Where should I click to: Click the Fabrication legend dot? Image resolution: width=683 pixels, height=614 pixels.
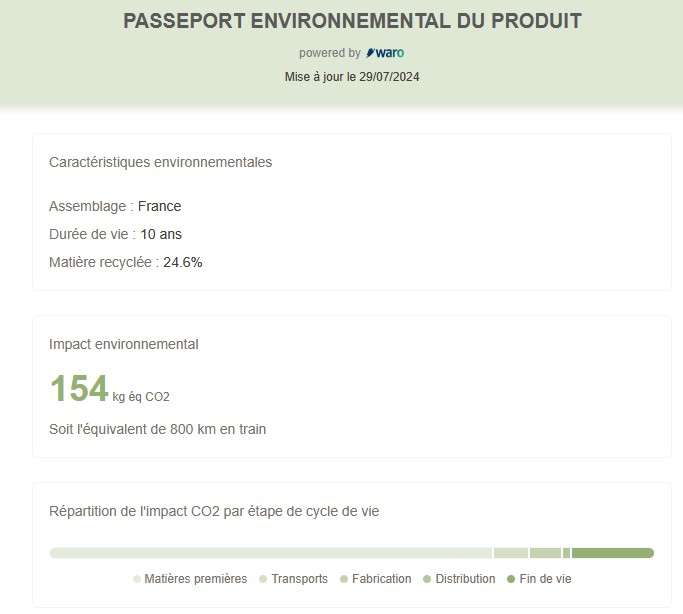tap(344, 579)
